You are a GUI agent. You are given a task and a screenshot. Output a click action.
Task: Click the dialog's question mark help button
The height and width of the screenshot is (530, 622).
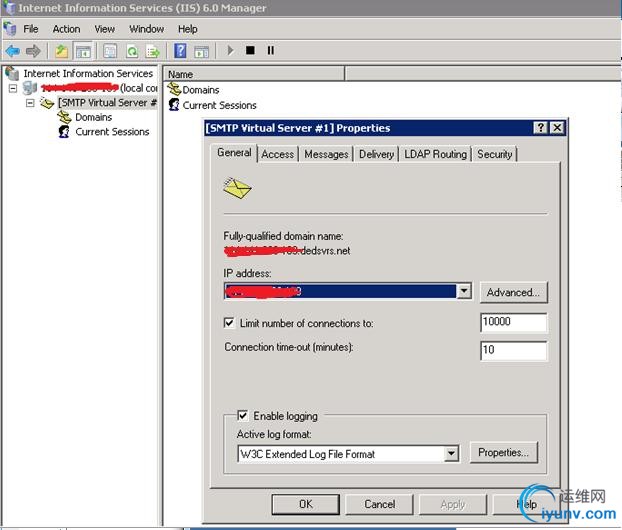[540, 128]
